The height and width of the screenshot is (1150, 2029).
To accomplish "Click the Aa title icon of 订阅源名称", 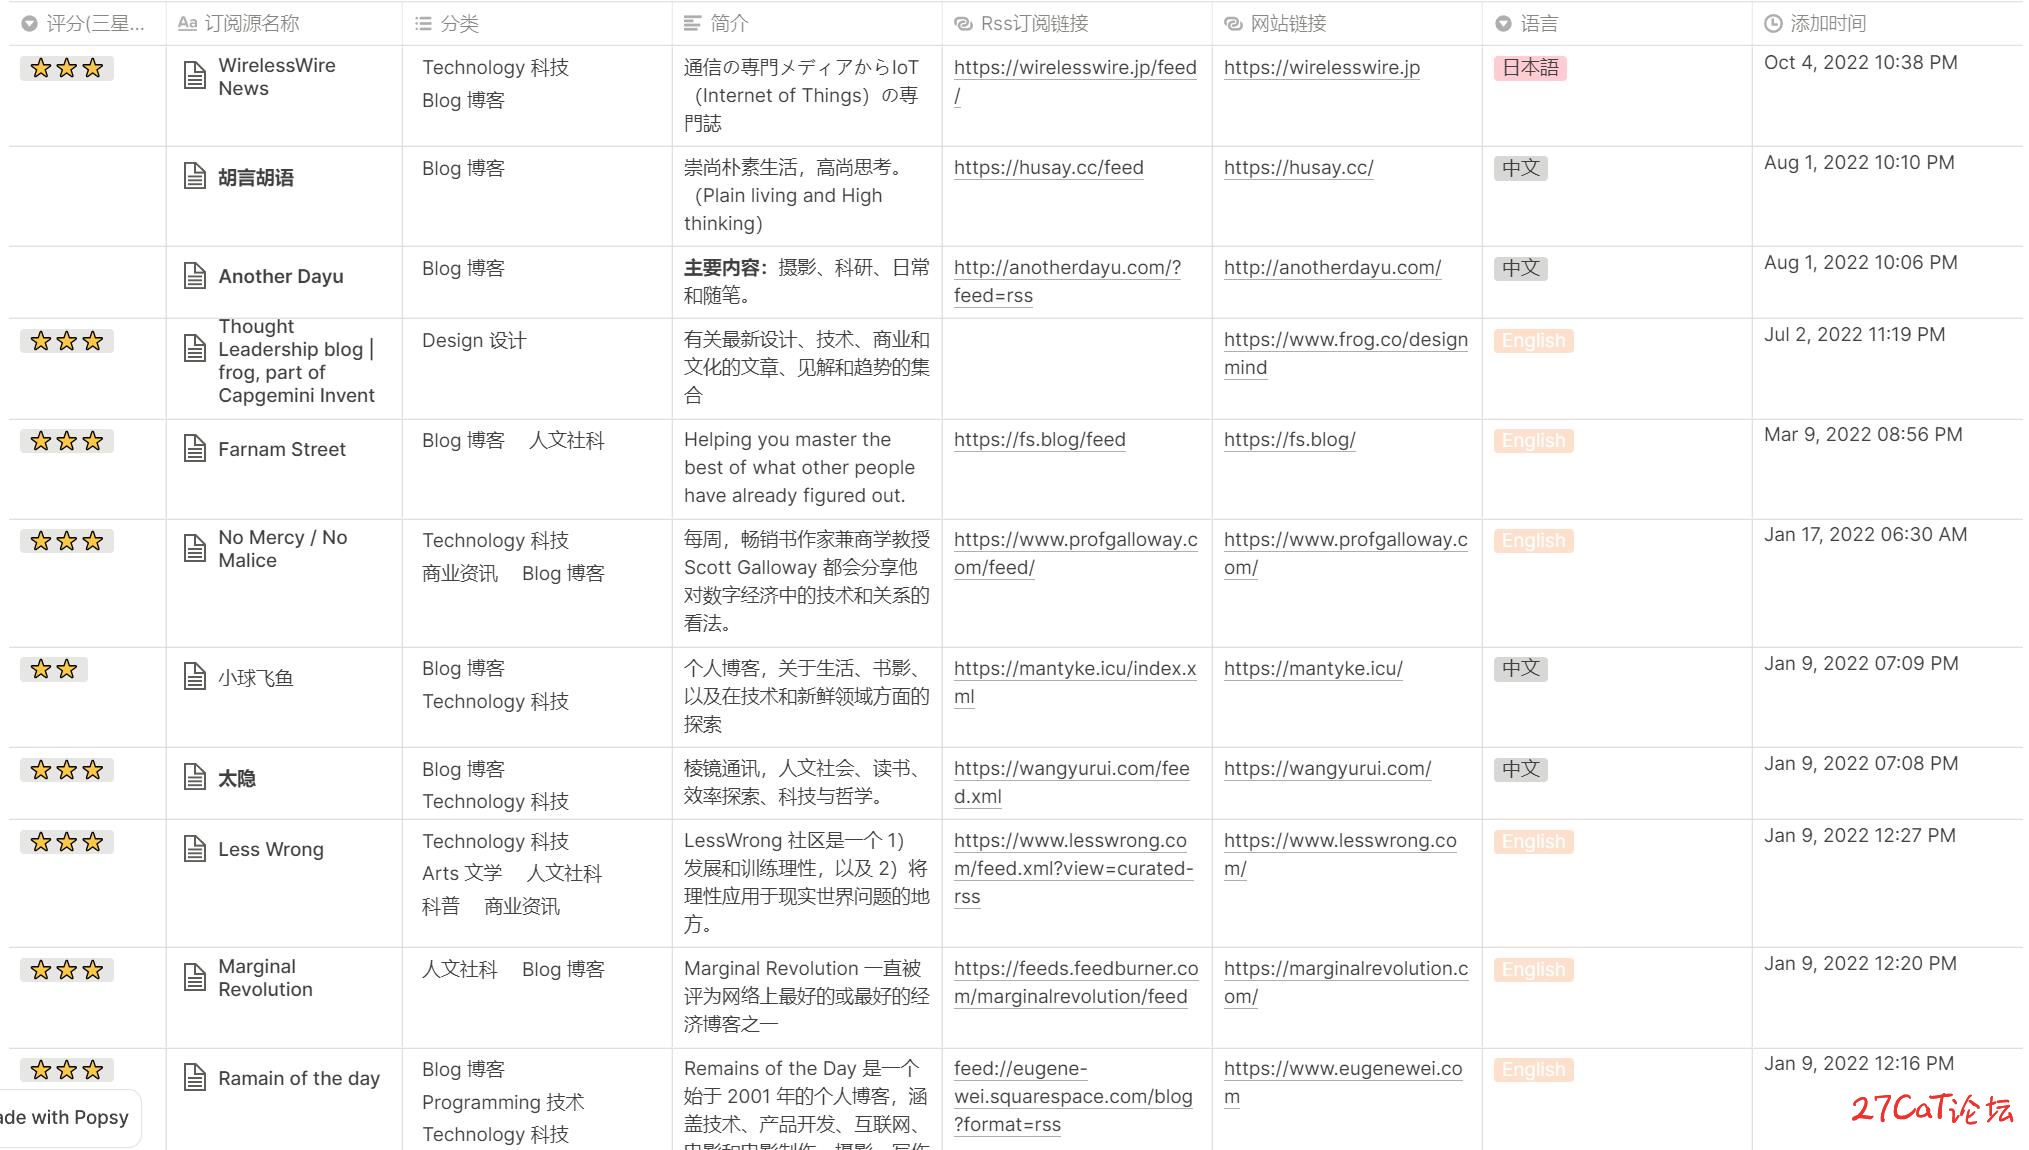I will [187, 23].
